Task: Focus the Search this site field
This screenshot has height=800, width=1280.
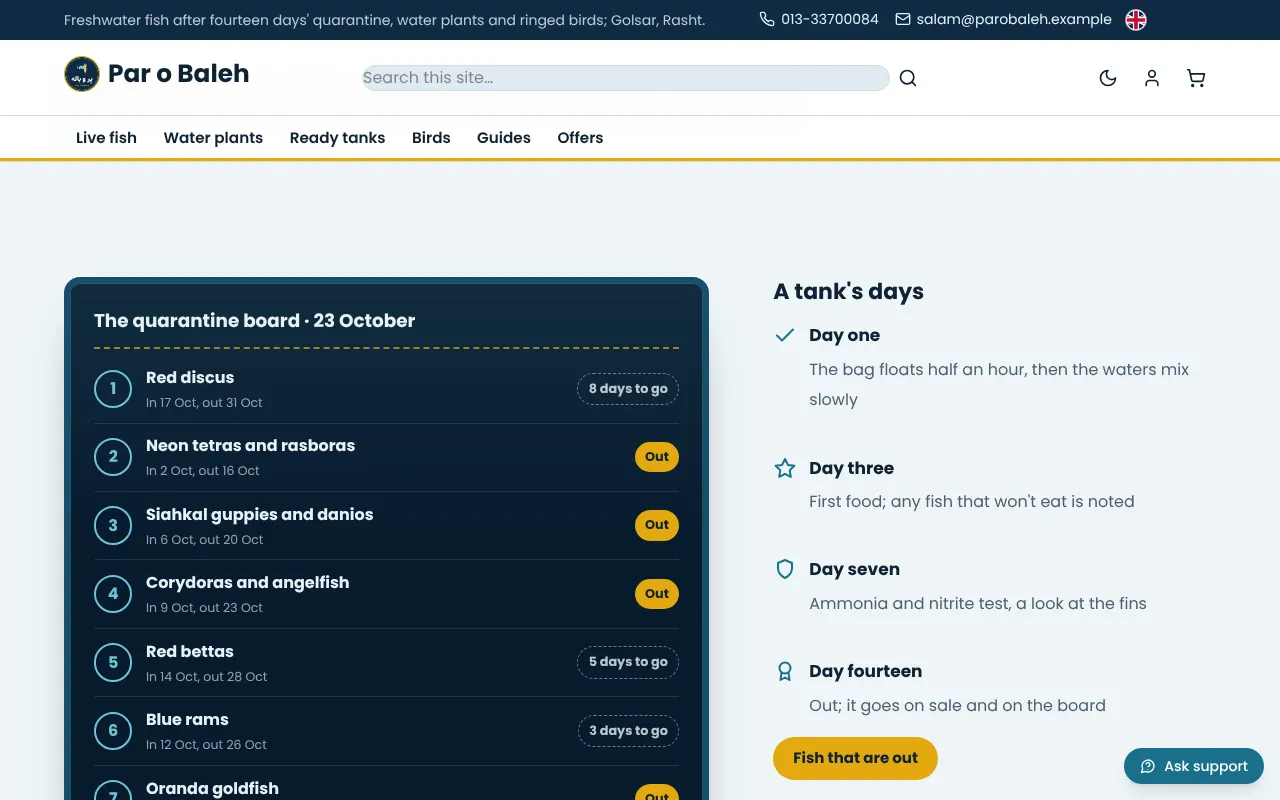Action: [626, 78]
